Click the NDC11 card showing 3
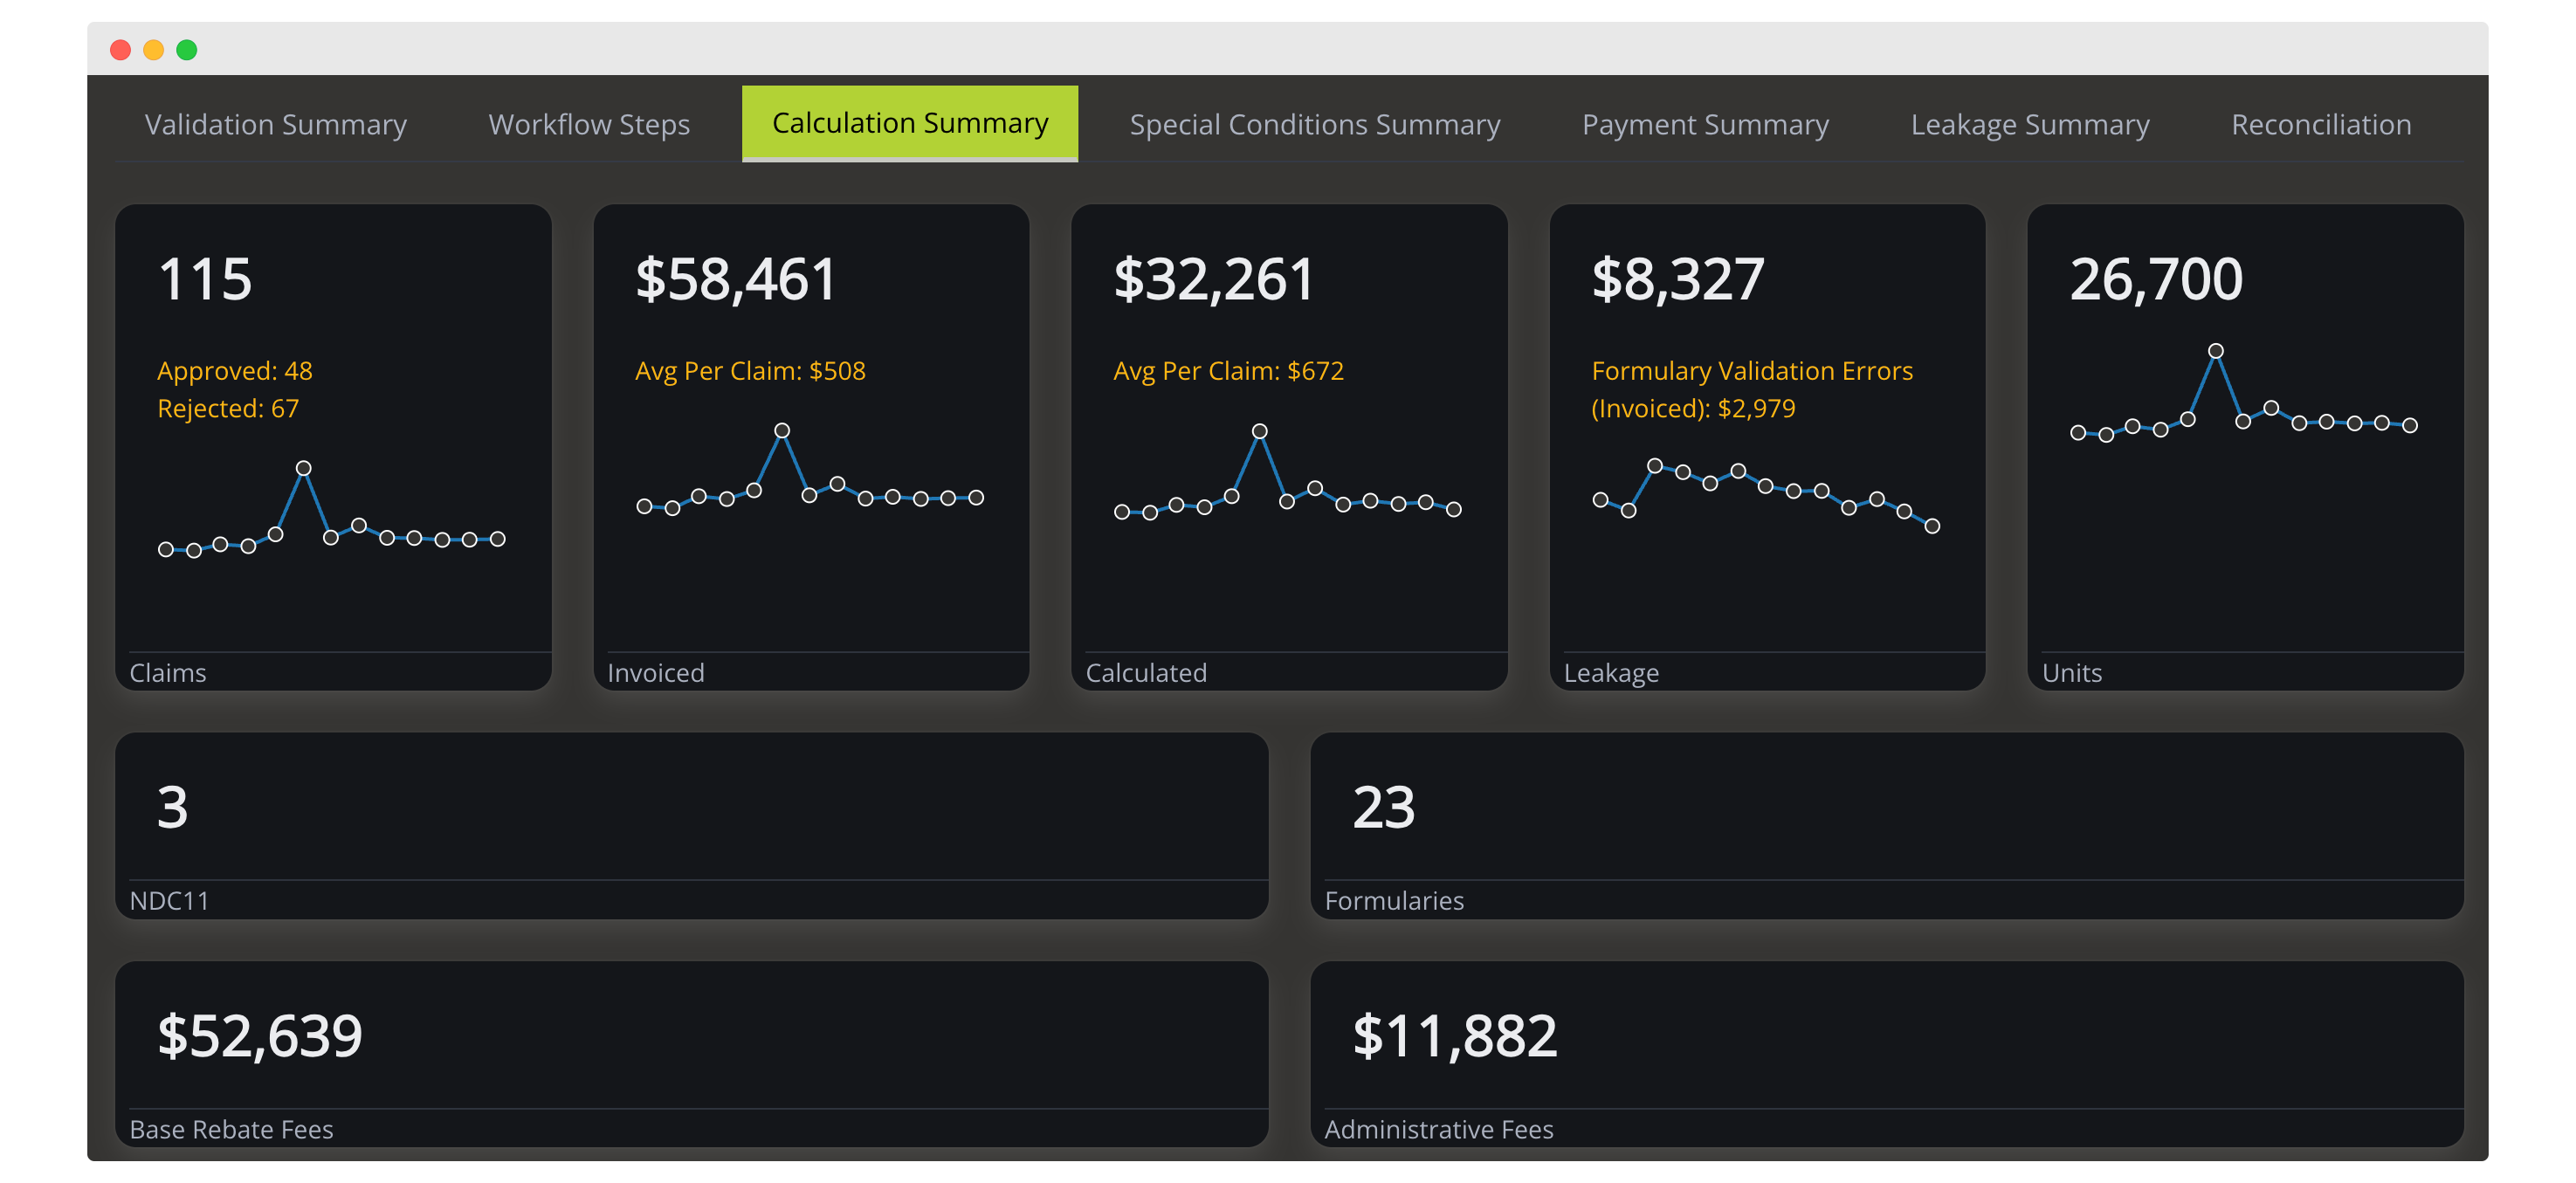The image size is (2576, 1183). coord(691,825)
